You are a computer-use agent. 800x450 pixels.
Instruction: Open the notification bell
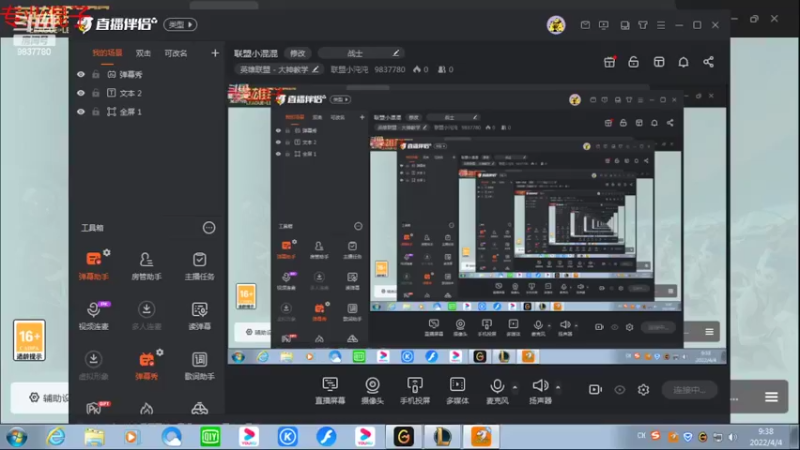click(683, 62)
